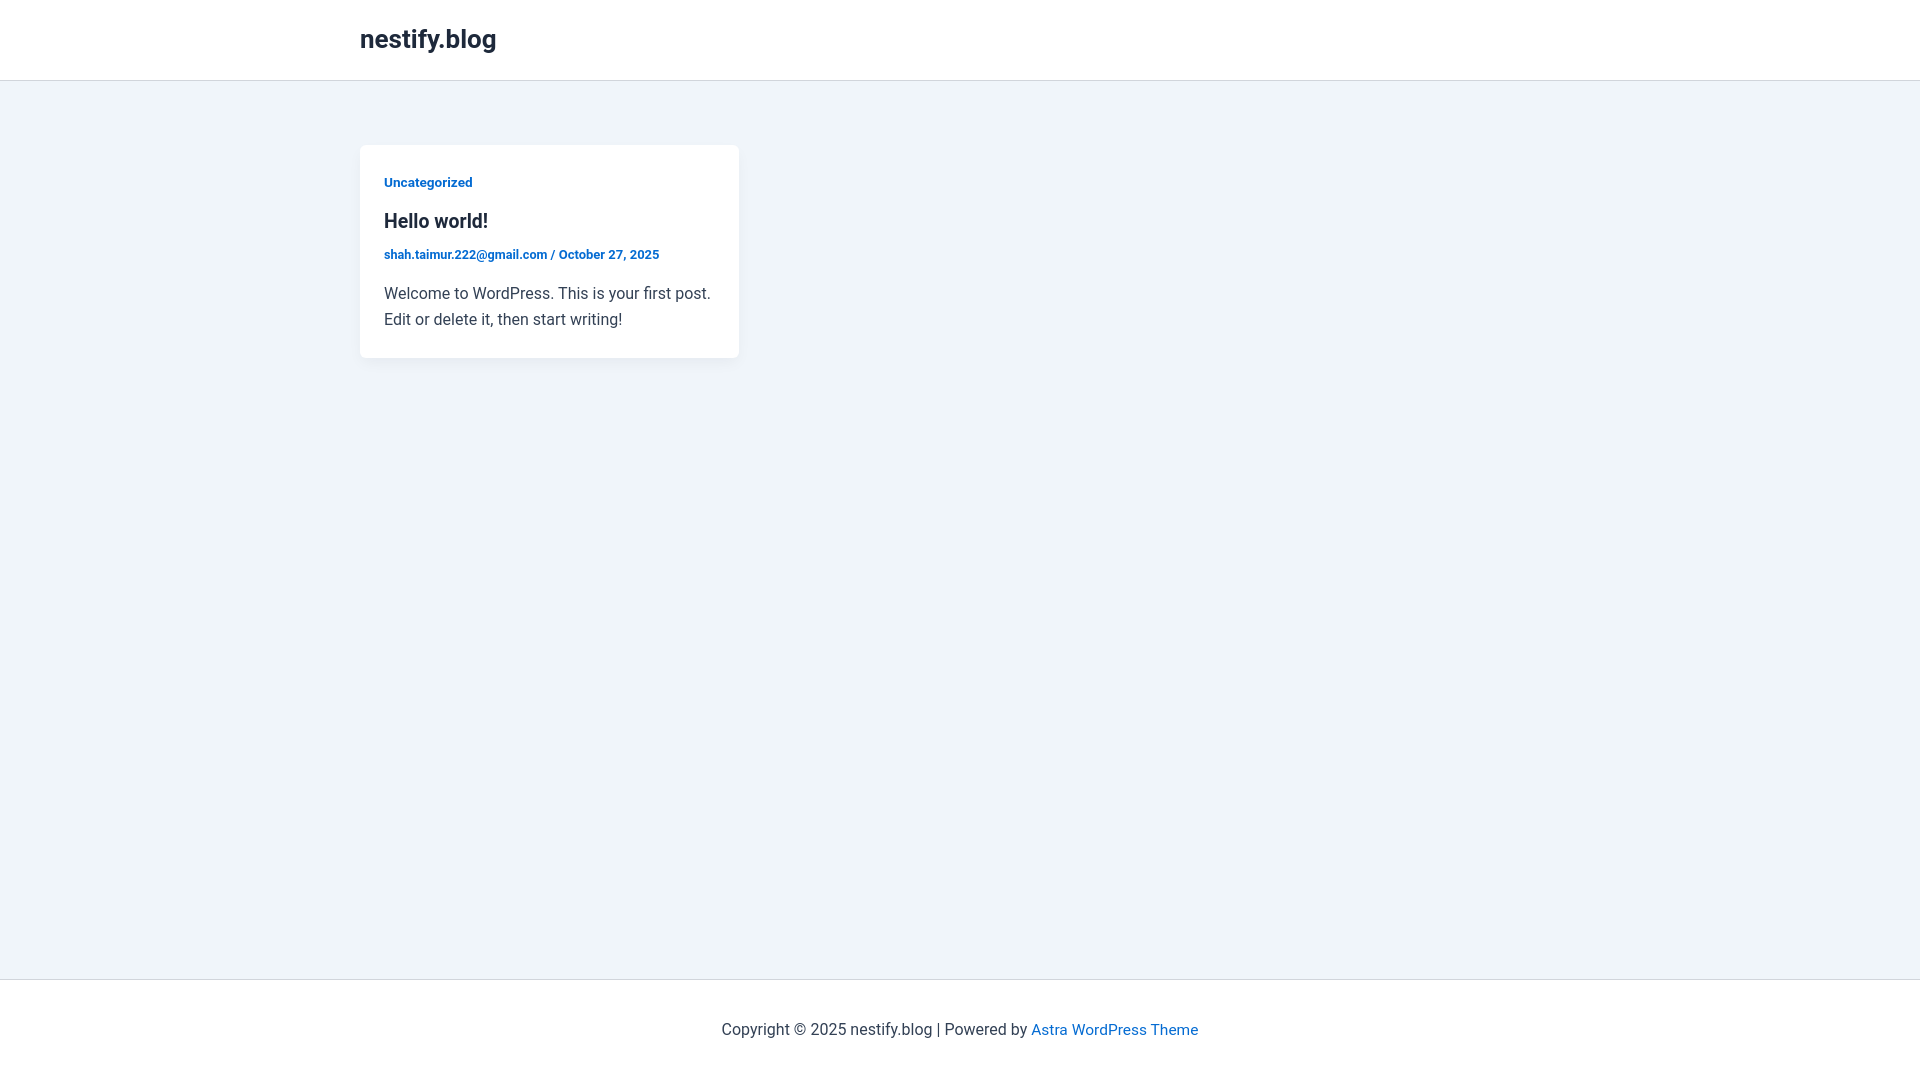Click the © symbol in footer
The width and height of the screenshot is (1920, 1080).
click(800, 1030)
